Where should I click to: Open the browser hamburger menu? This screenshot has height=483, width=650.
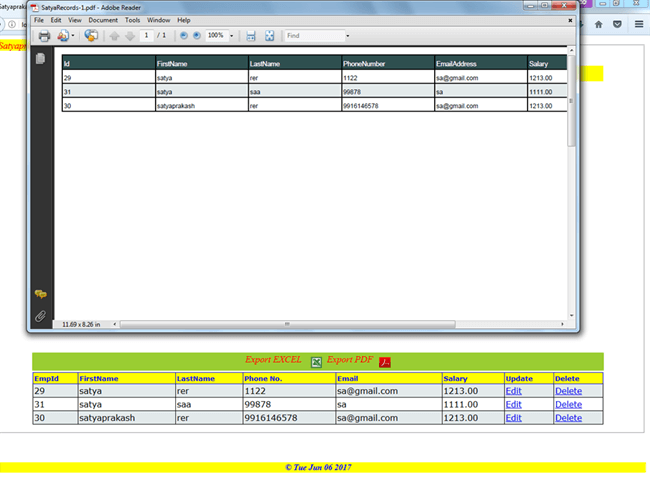(x=639, y=24)
